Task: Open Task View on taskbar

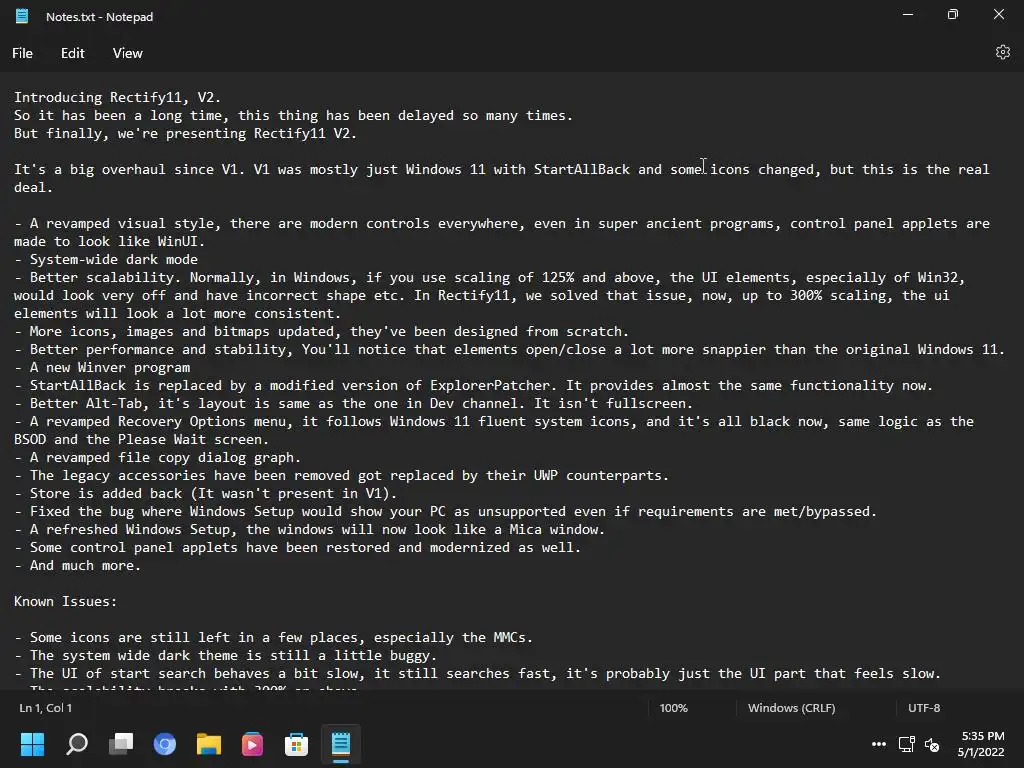Action: click(121, 744)
